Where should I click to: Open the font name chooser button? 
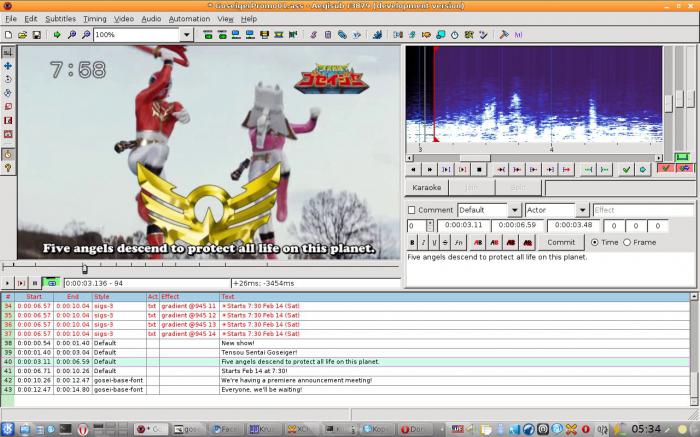(458, 242)
